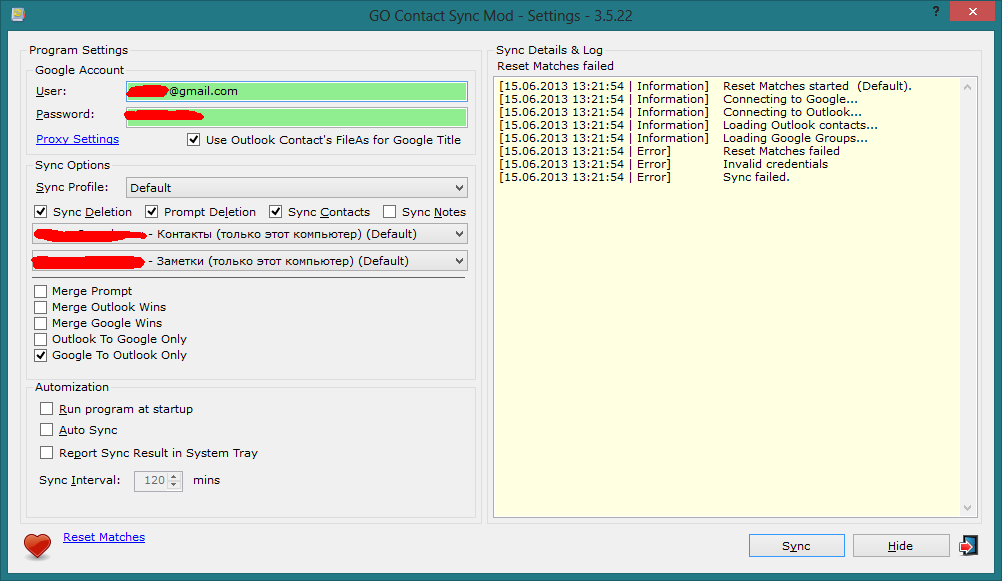
Task: Click the Sync button
Action: pos(796,546)
